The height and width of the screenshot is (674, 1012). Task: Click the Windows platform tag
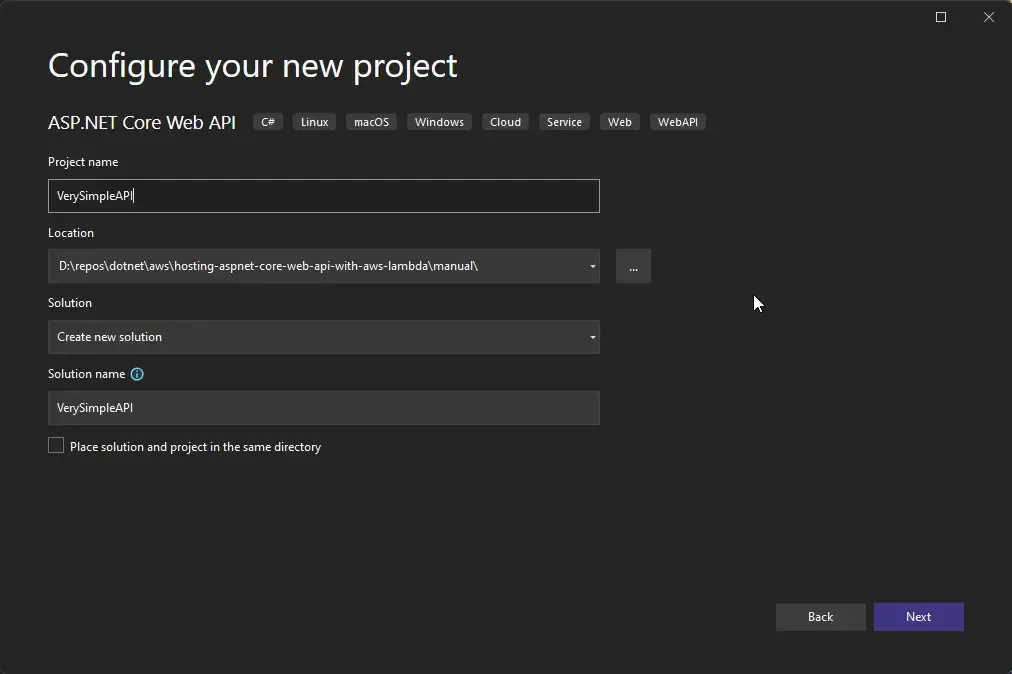pos(439,121)
